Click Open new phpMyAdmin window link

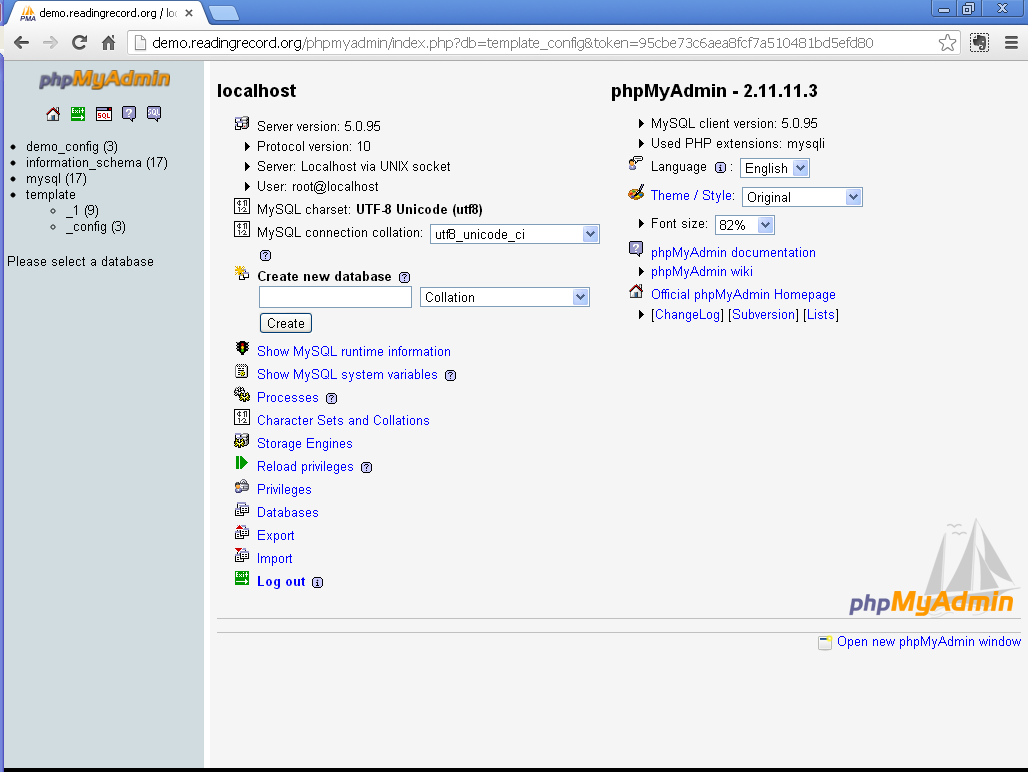coord(929,642)
